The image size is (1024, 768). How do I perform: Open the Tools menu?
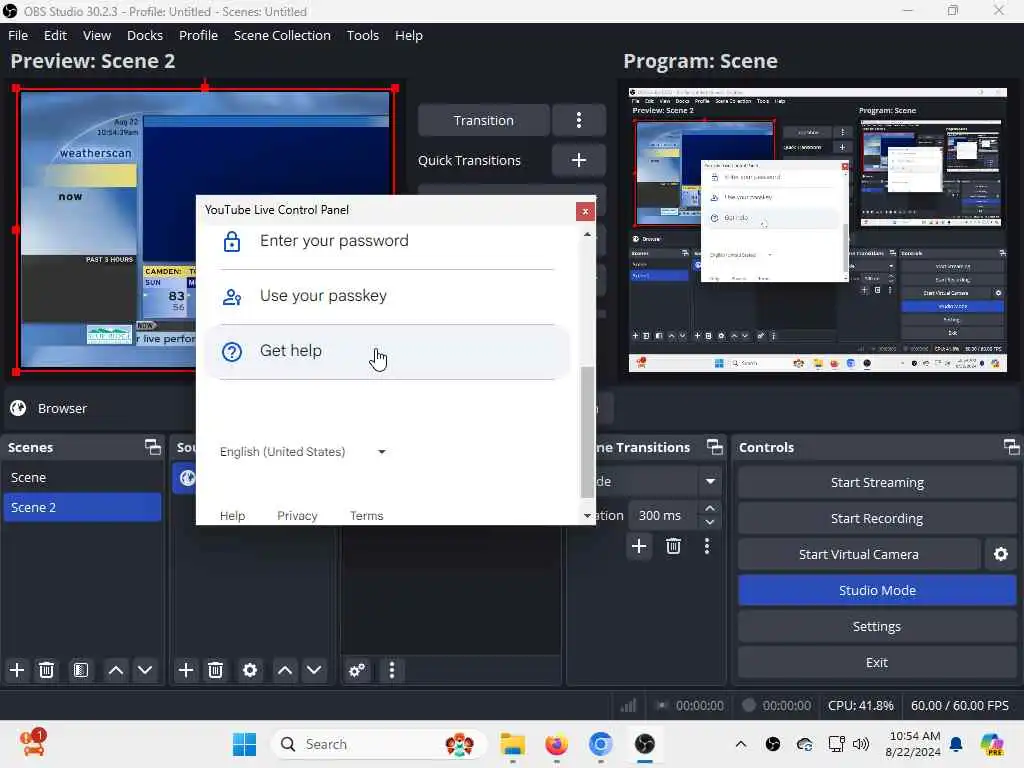pos(362,35)
